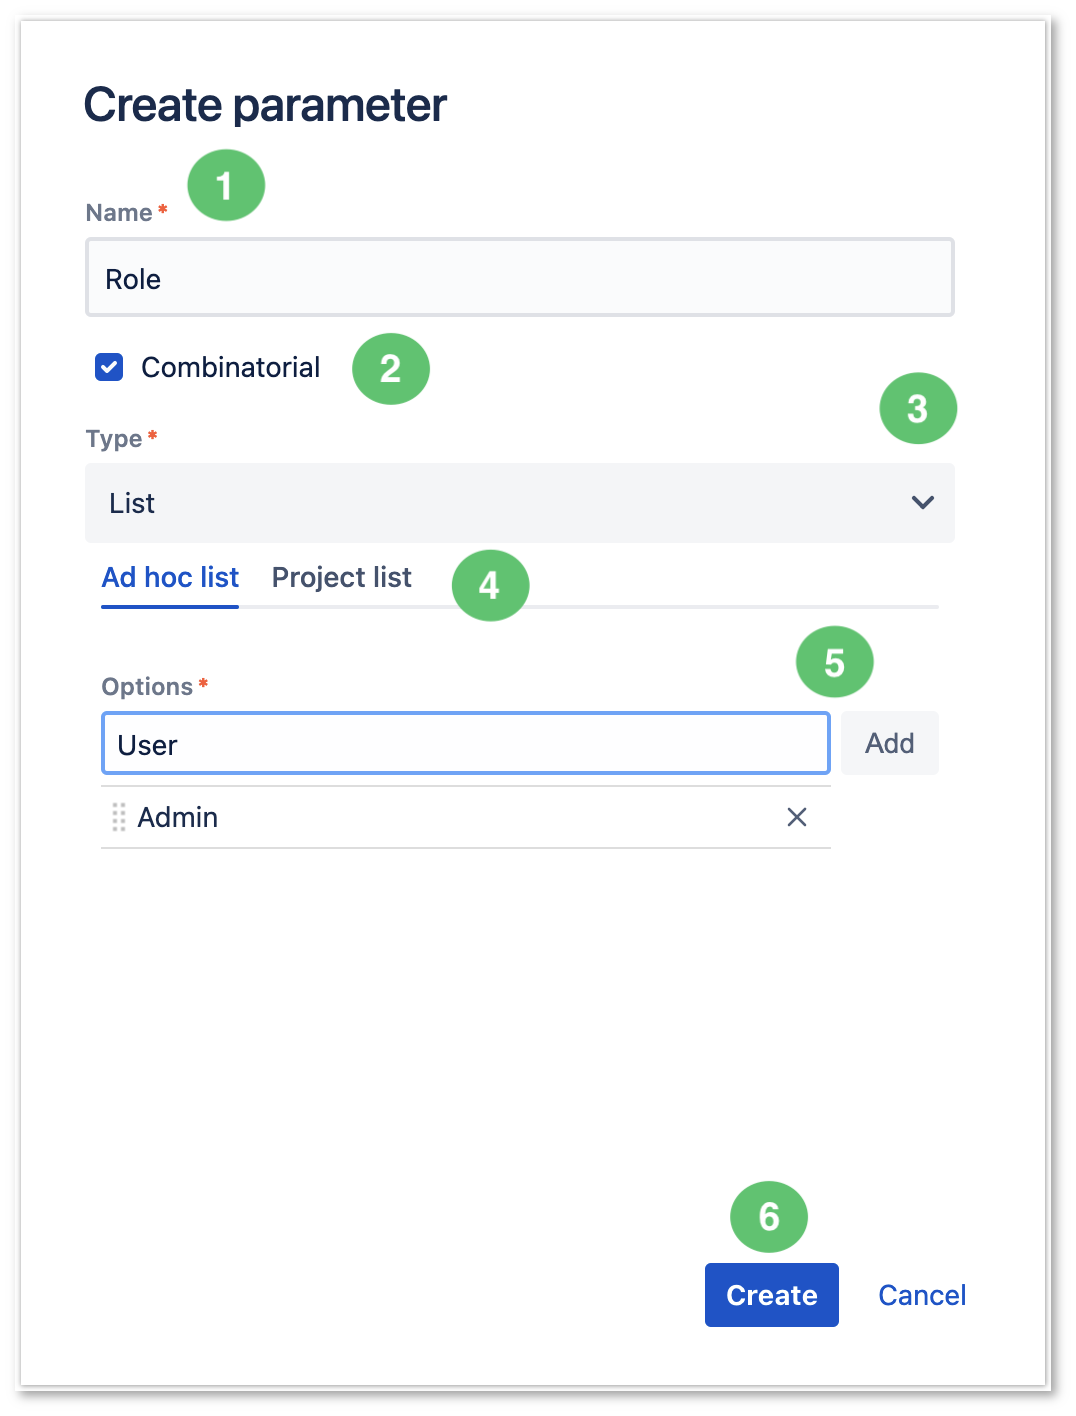
Task: Click the green step 2 badge
Action: pyautogui.click(x=391, y=369)
